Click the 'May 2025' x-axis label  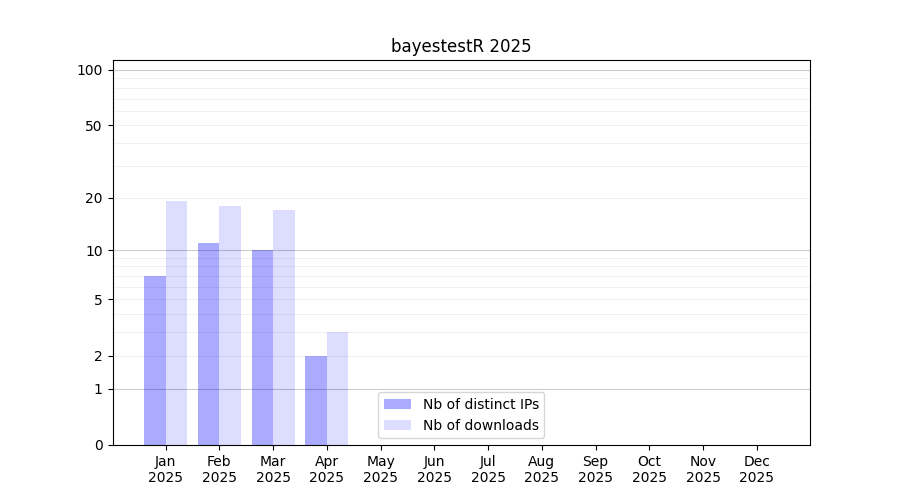click(381, 469)
